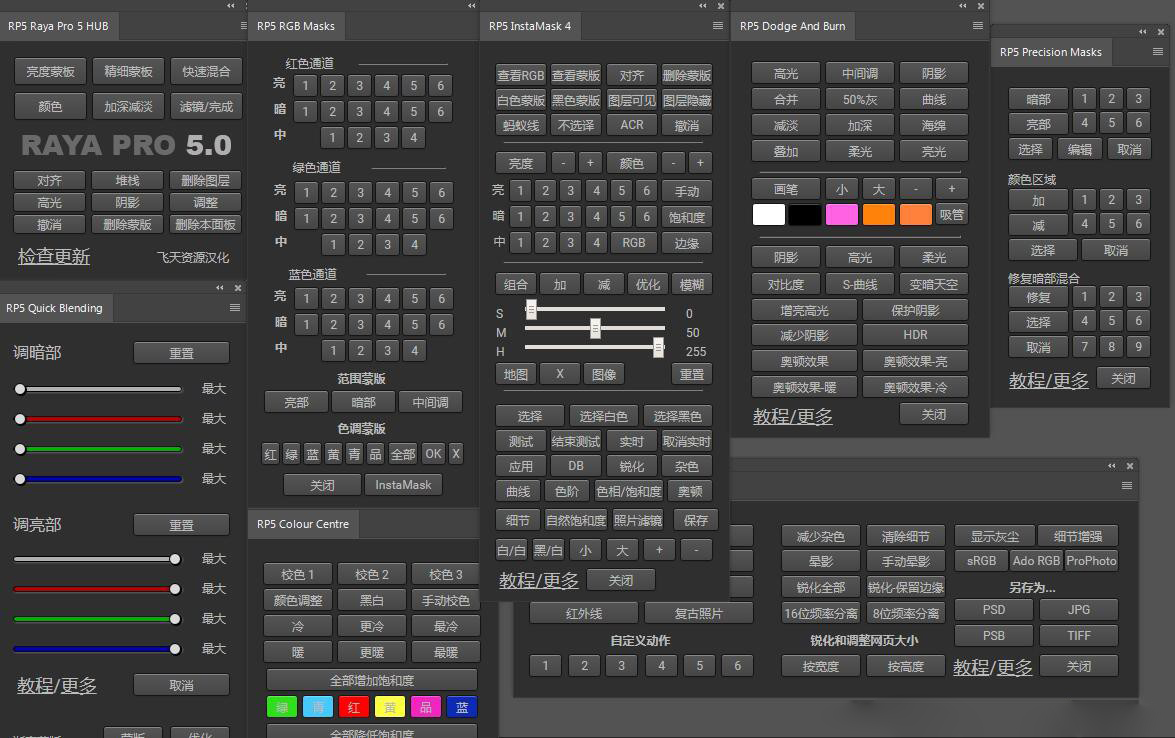Switch to the RP5 RGB Masks tab

click(296, 26)
